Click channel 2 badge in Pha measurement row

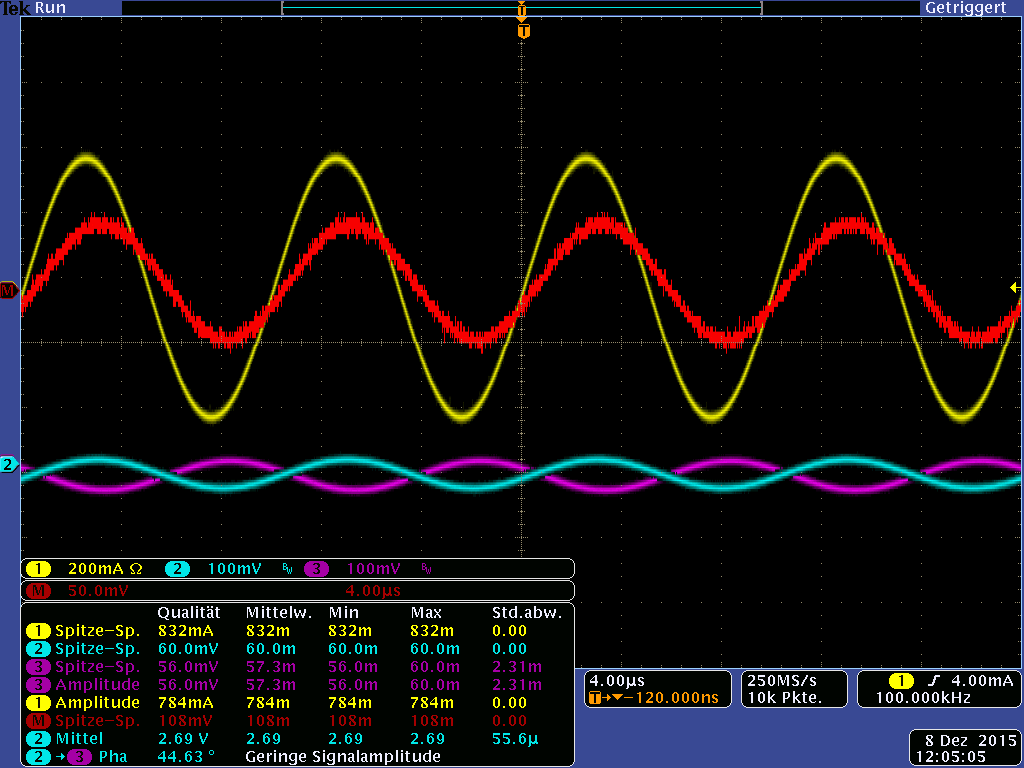[x=39, y=757]
